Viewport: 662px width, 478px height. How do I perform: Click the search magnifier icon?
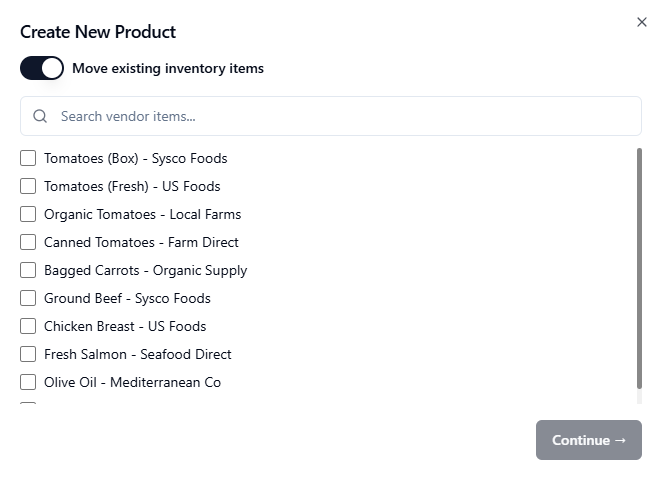coord(40,116)
